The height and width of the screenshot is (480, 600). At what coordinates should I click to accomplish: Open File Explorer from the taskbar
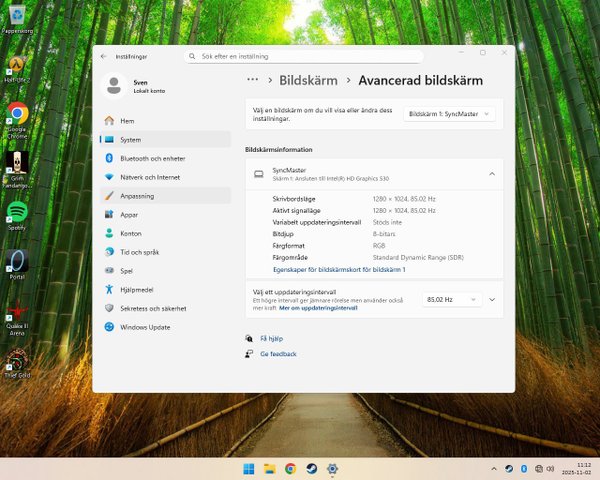point(269,468)
